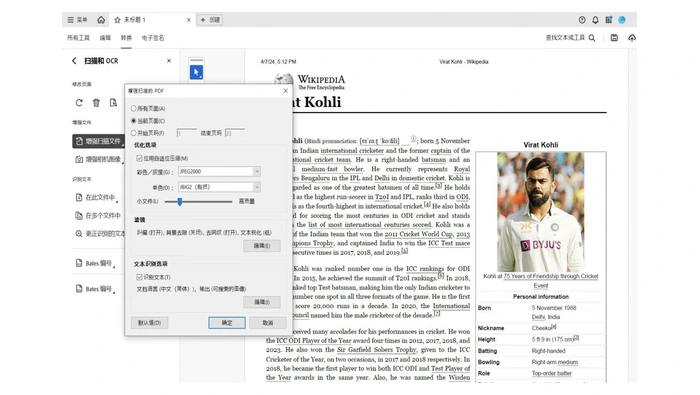Select the 所有页面 radio button
The image size is (700, 395).
click(133, 108)
